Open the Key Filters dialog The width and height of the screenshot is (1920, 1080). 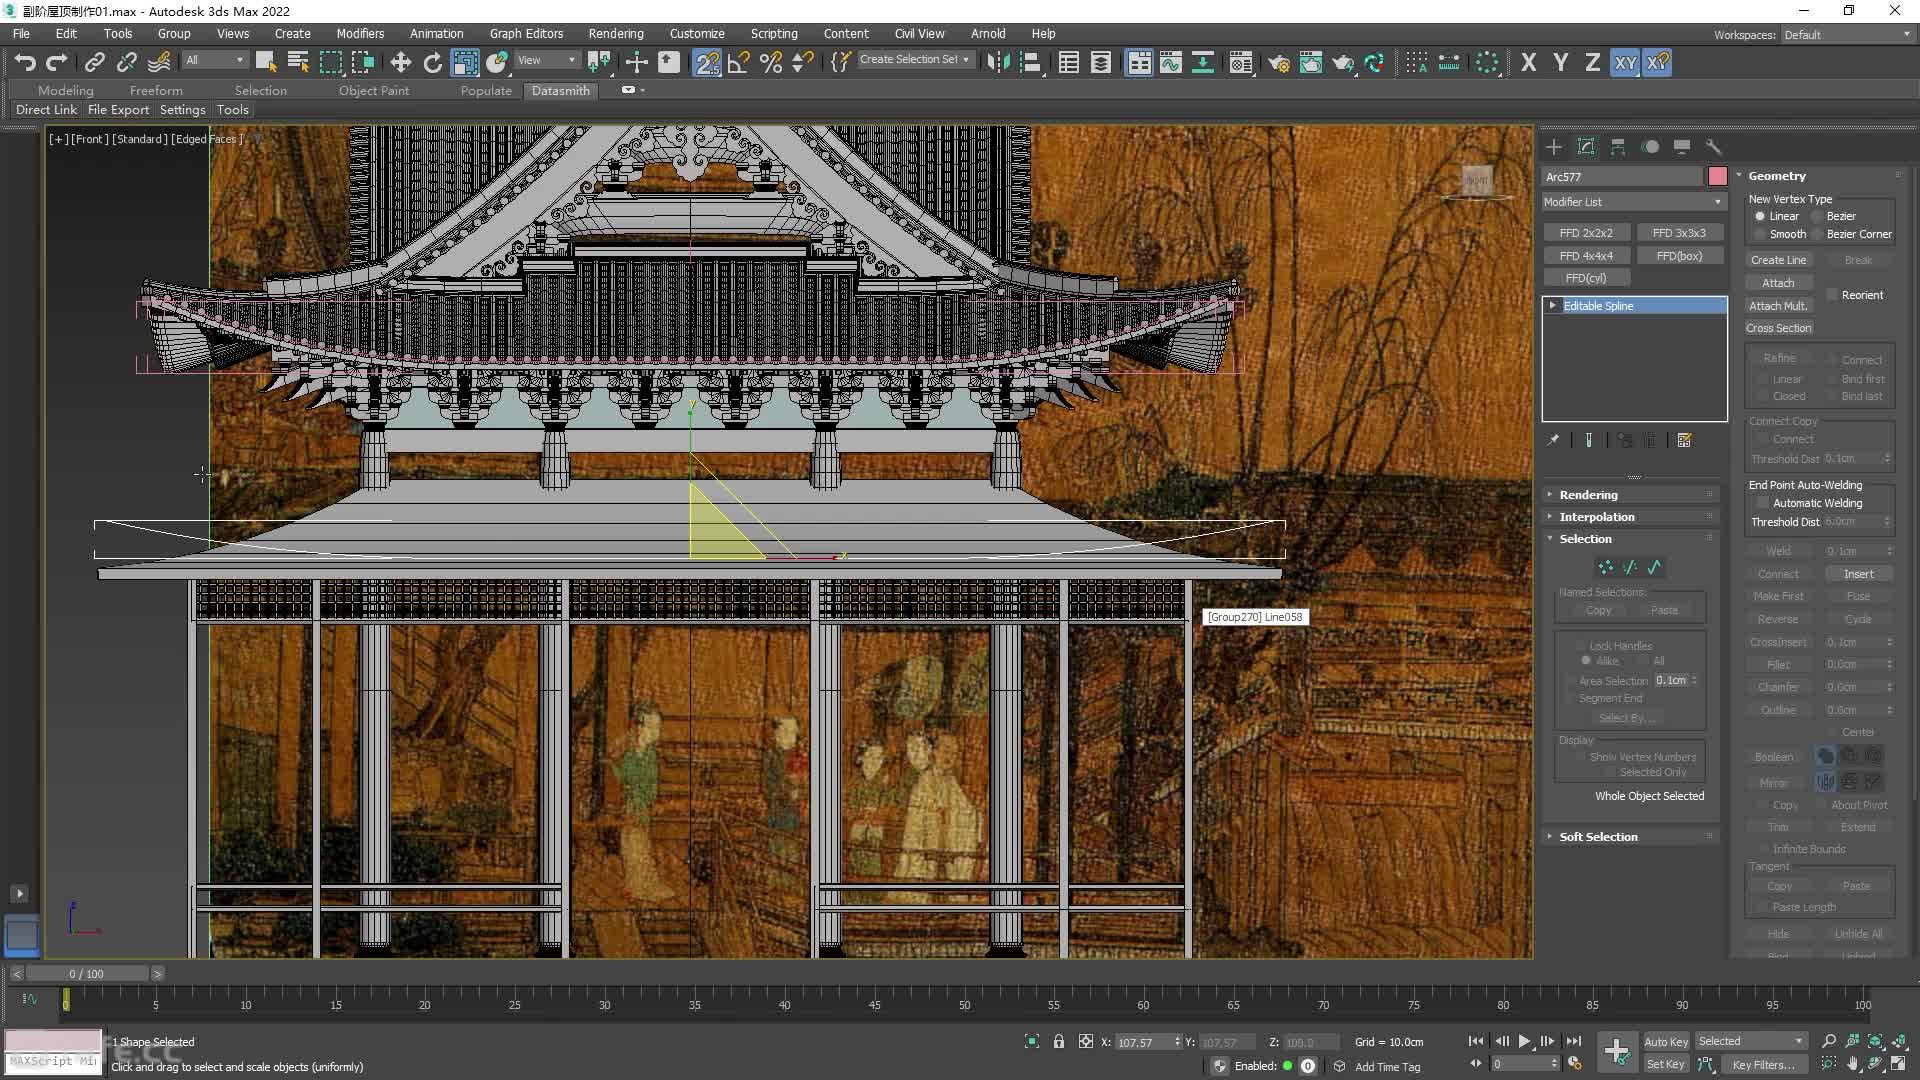(1763, 1064)
